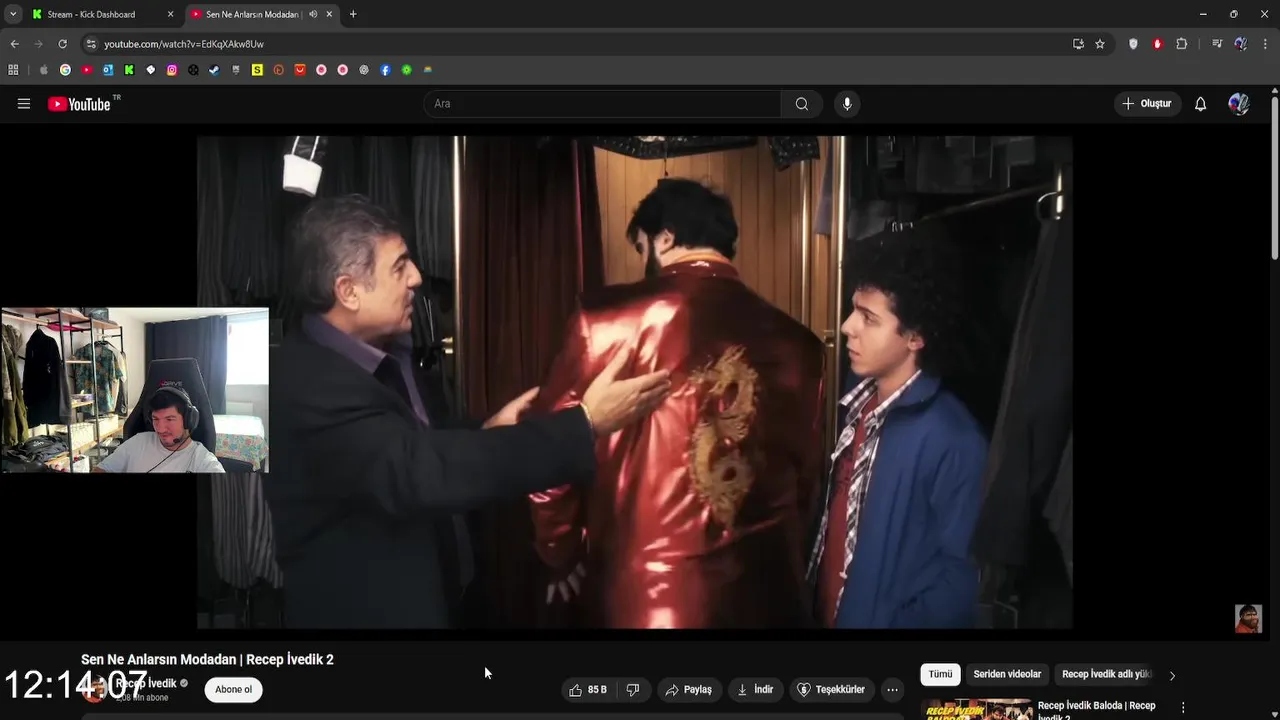
Task: Close the Kick Dashboard tab
Action: point(170,14)
